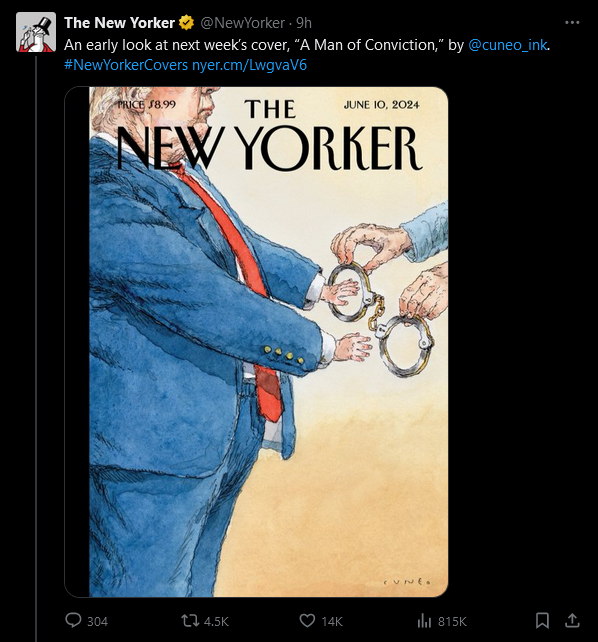
Task: Click the gold verified badge
Action: pos(187,23)
